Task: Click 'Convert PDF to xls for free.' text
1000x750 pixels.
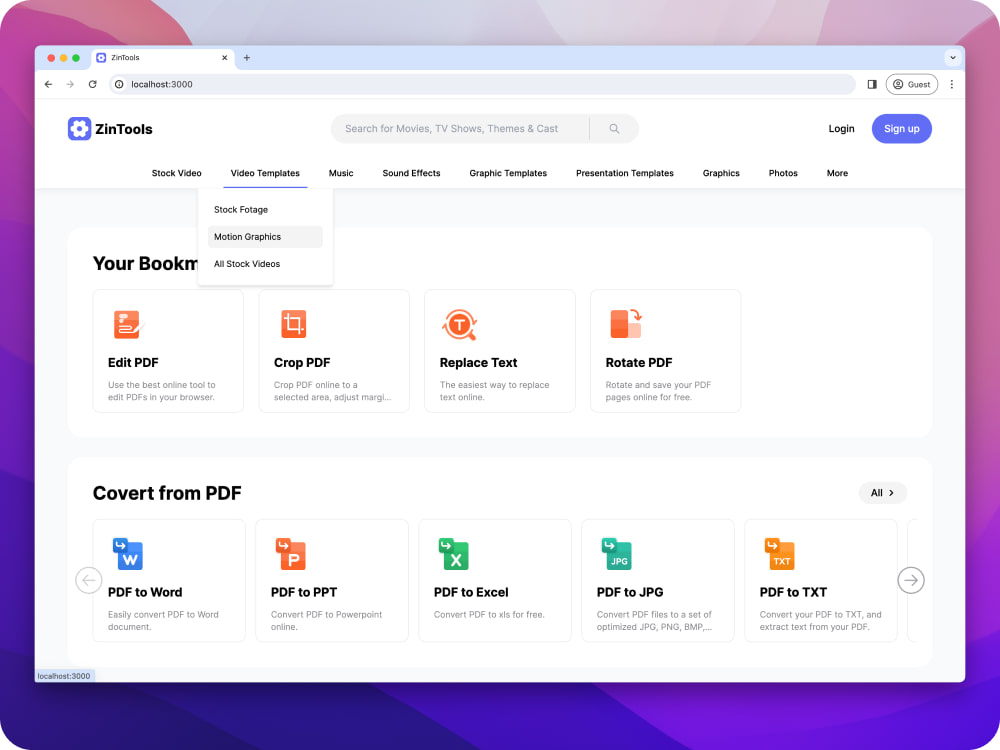Action: [489, 615]
